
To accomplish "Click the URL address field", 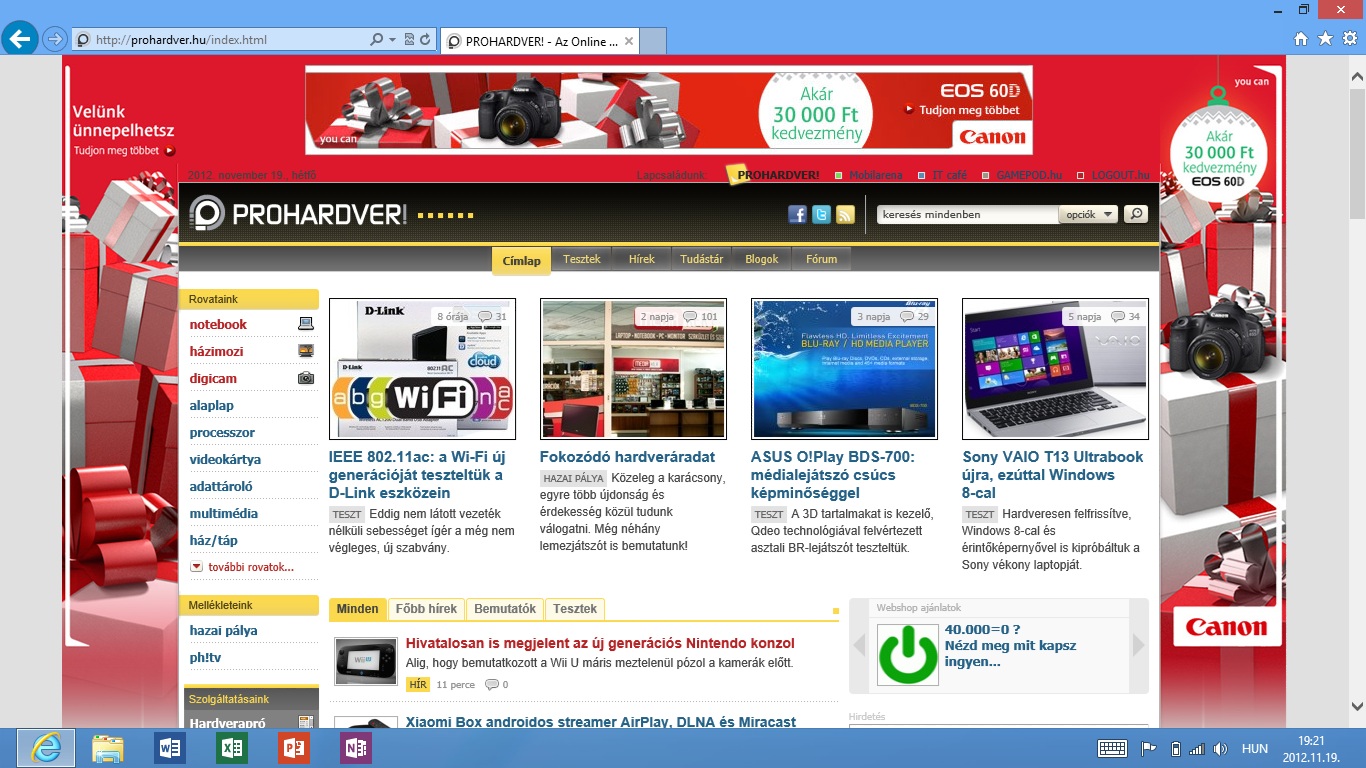I will (x=230, y=40).
